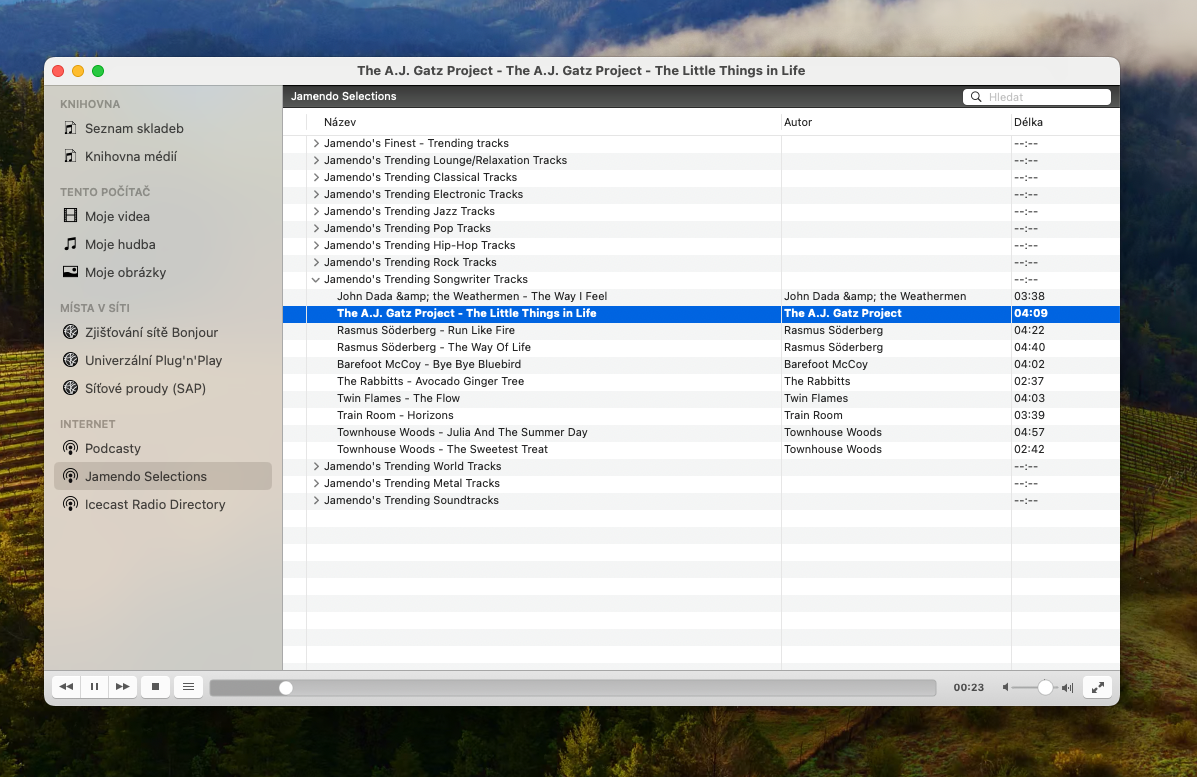
Task: Click the Moje obrázky picture icon
Action: [x=70, y=272]
